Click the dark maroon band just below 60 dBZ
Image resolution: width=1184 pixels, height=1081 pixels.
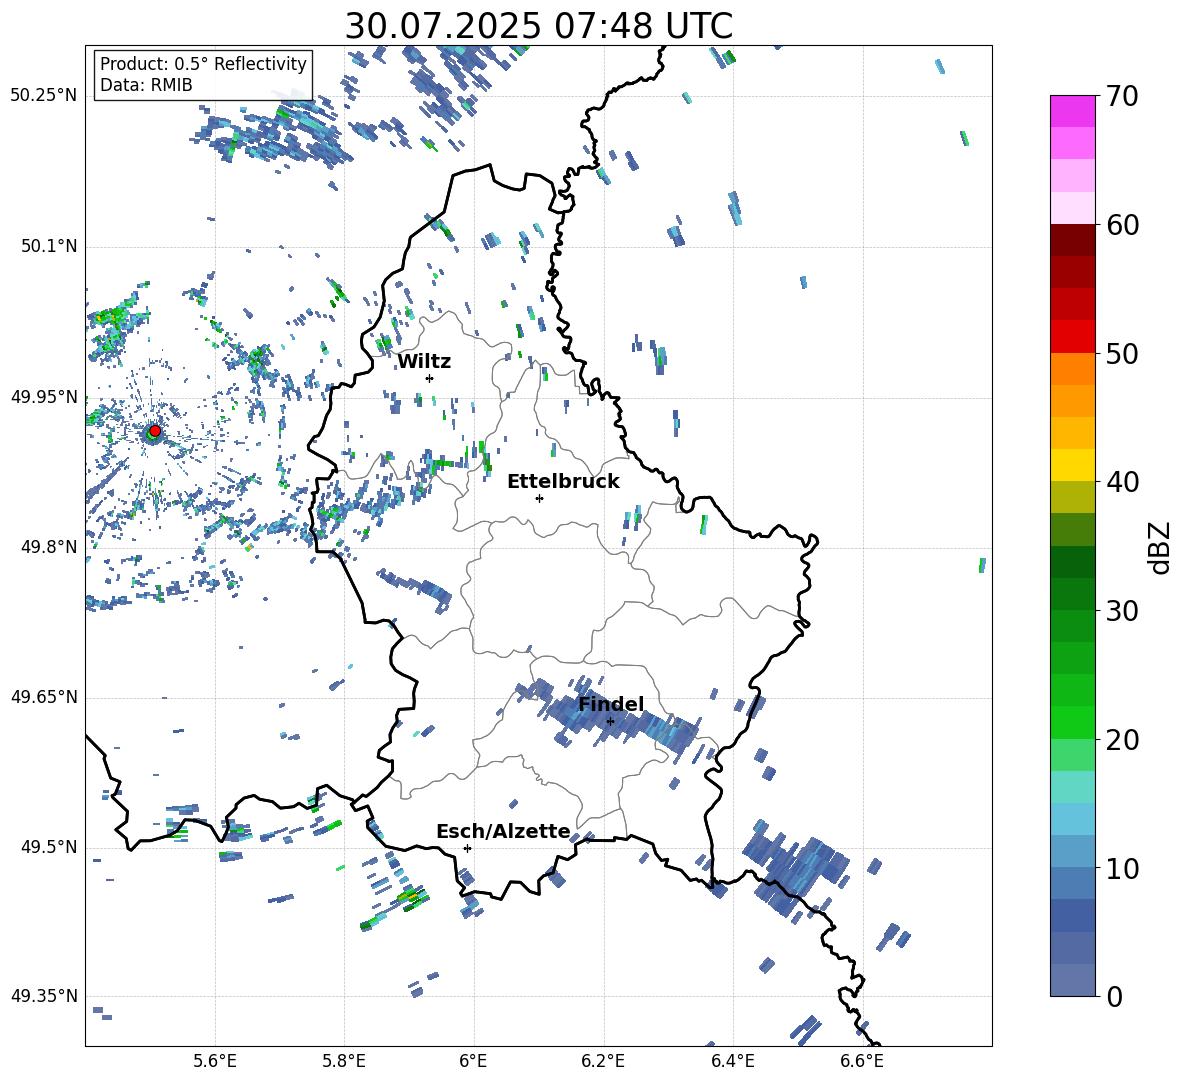click(x=1073, y=240)
